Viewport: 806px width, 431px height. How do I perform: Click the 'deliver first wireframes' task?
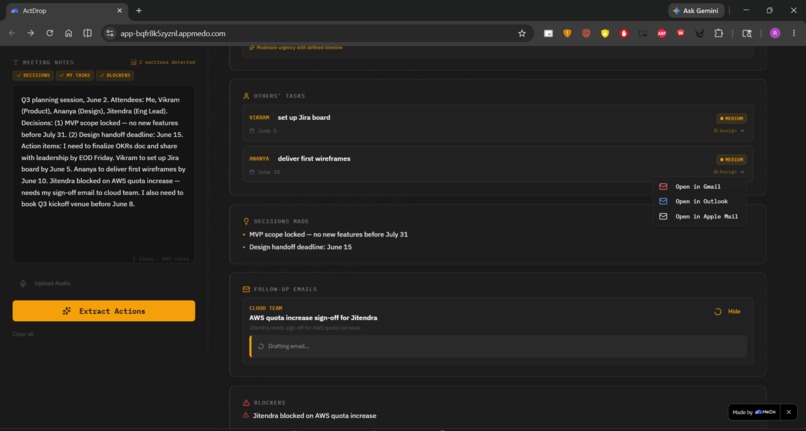coord(314,159)
